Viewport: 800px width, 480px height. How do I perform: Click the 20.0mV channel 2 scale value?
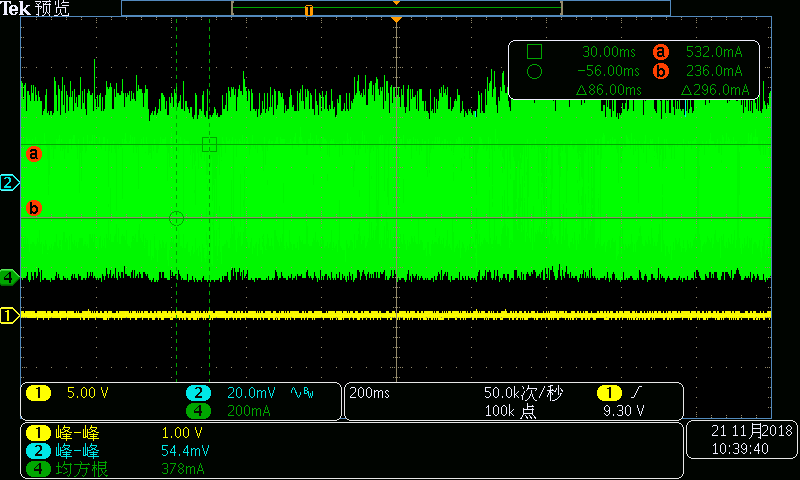(x=251, y=393)
